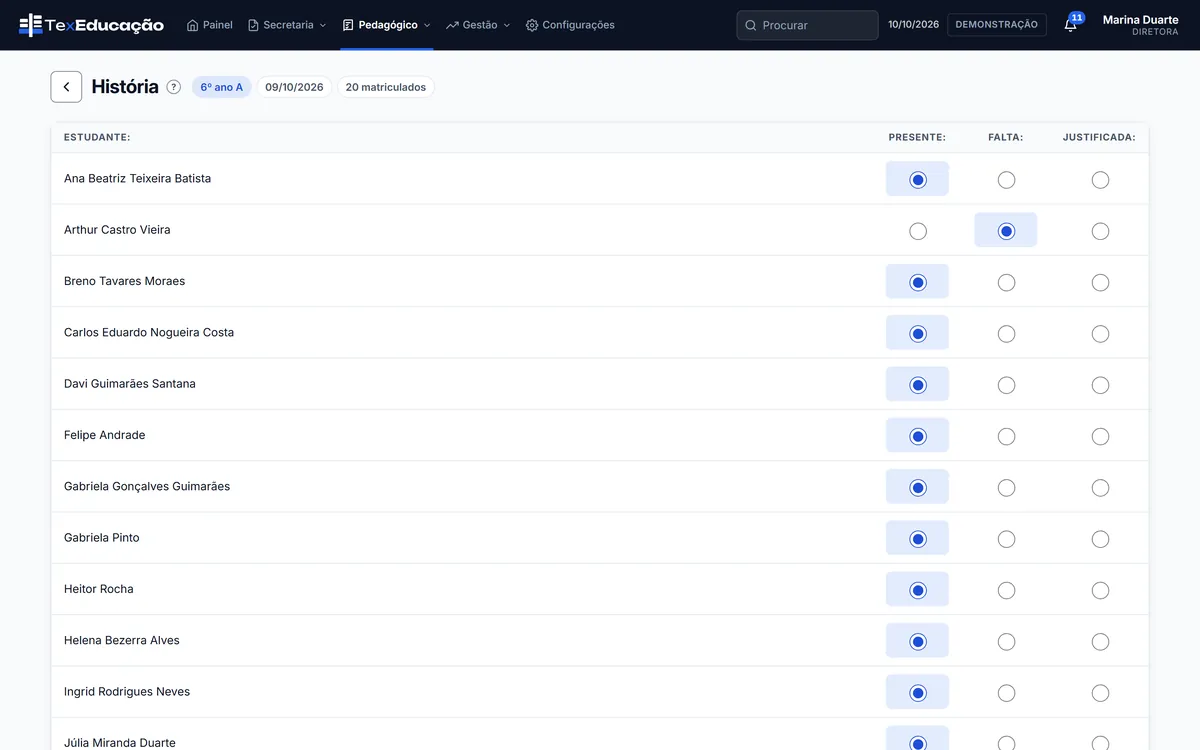Click the 20 matriculados chip
This screenshot has height=750, width=1200.
tap(386, 87)
